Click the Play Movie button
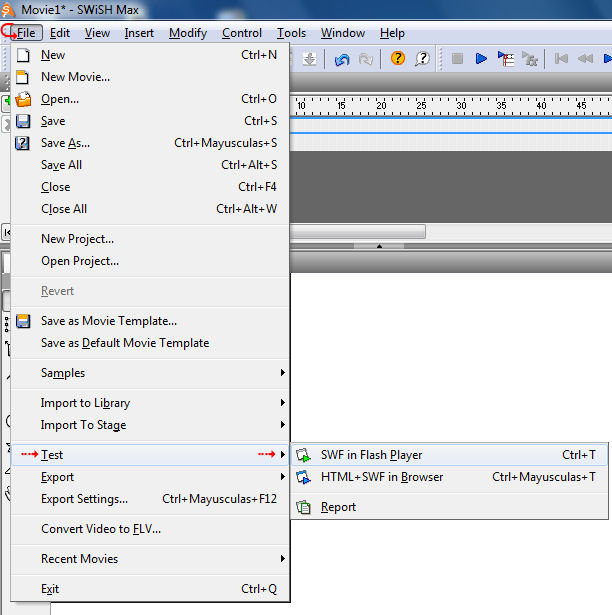 pyautogui.click(x=481, y=59)
